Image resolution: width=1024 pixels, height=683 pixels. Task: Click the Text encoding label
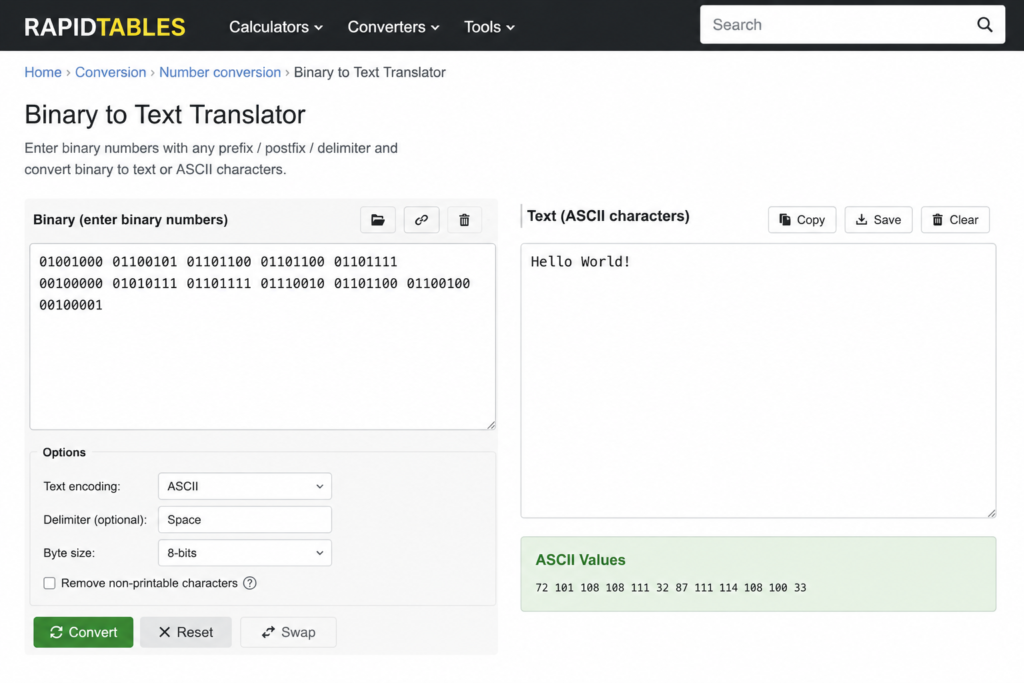point(82,486)
